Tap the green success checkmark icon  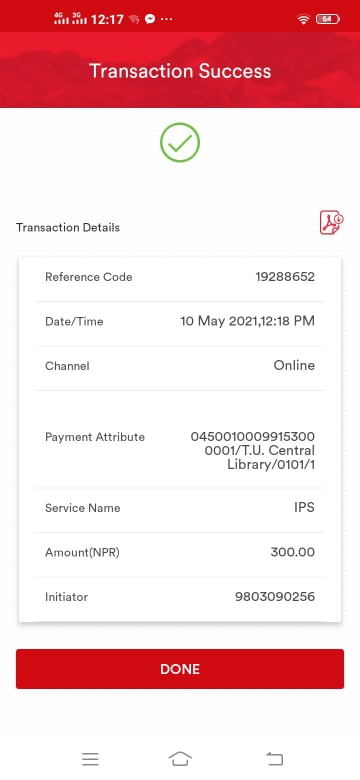coord(180,143)
